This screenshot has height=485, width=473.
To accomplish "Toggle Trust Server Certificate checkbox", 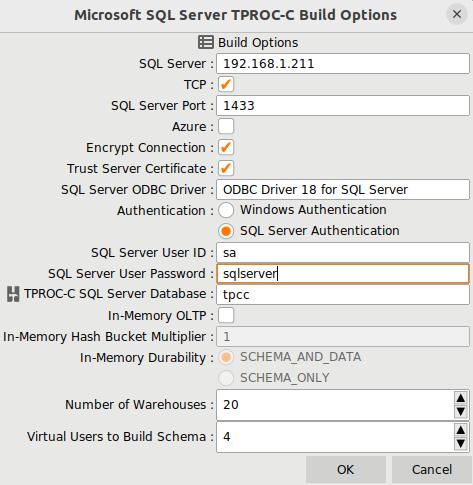I will (x=226, y=168).
